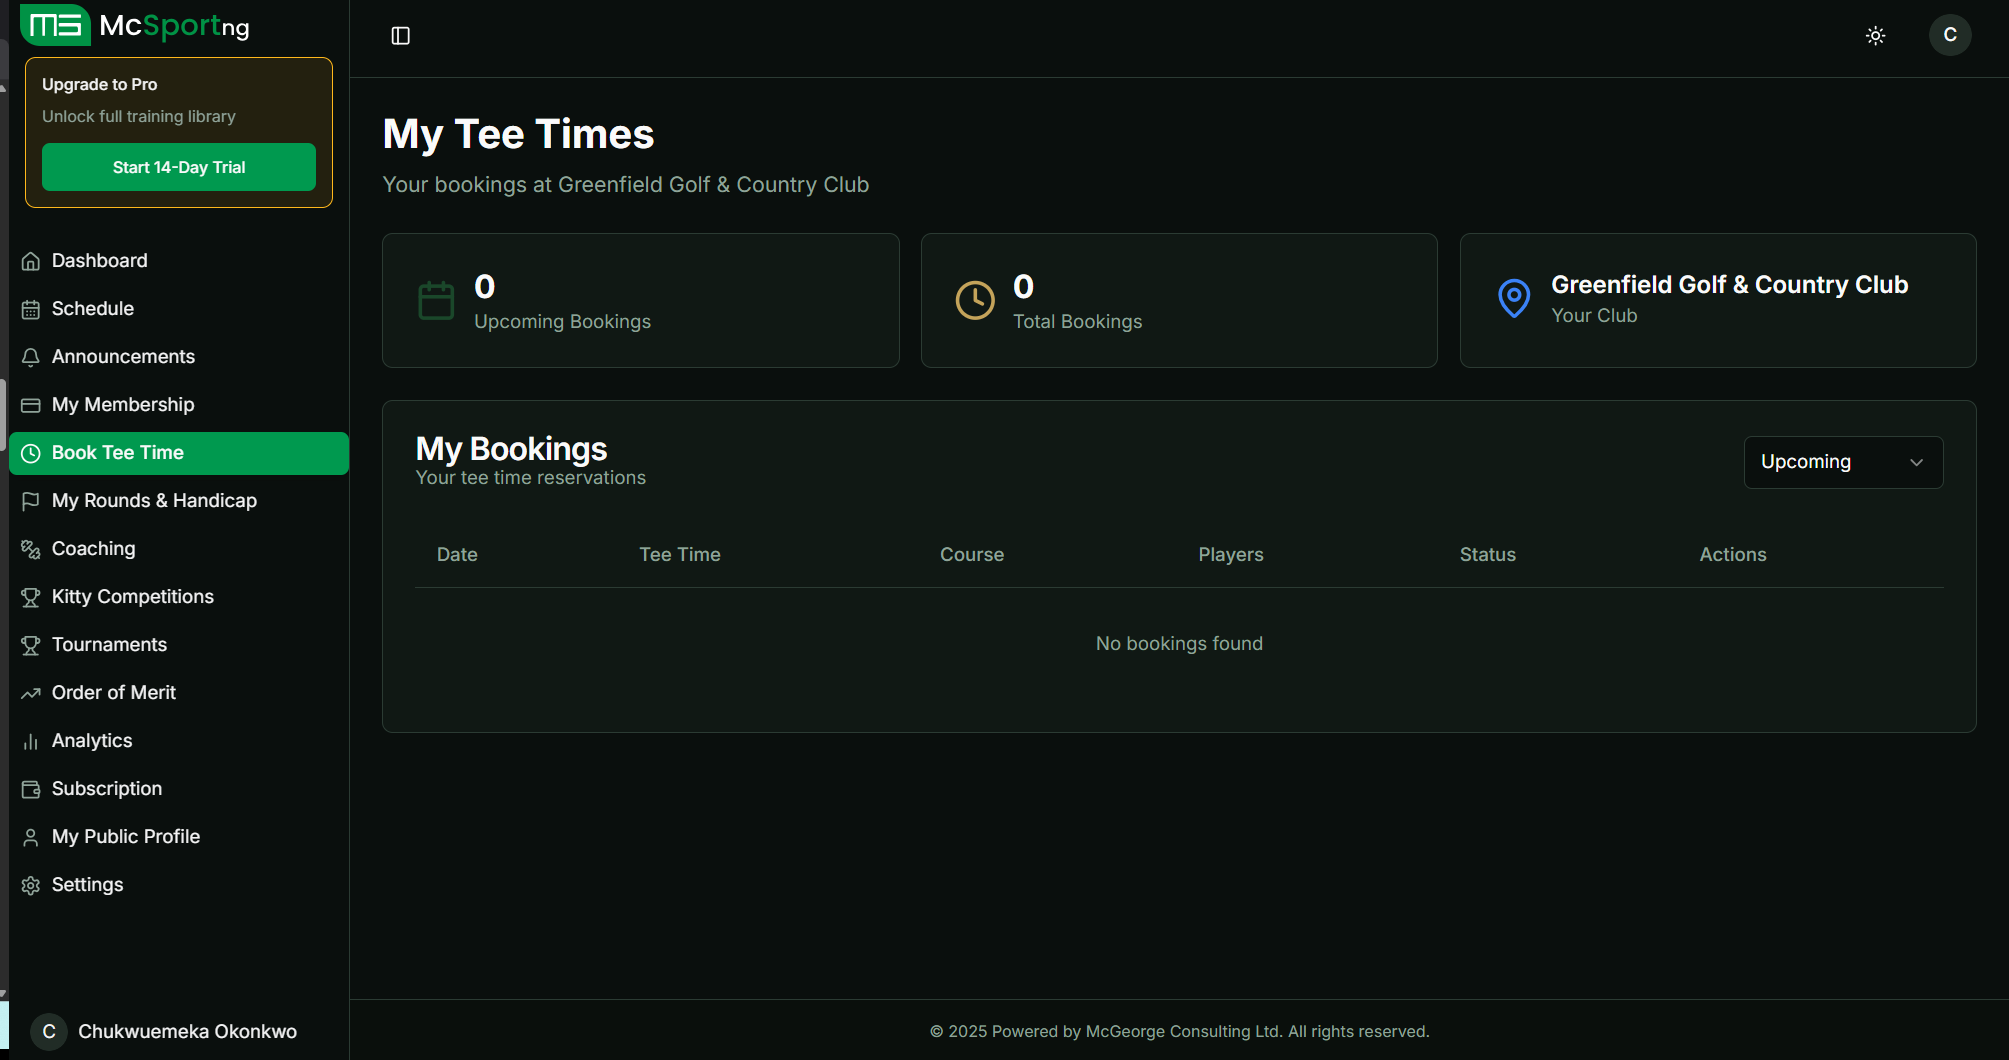The height and width of the screenshot is (1060, 2009).
Task: Click the location pin icon for Greenfield club
Action: [1514, 298]
